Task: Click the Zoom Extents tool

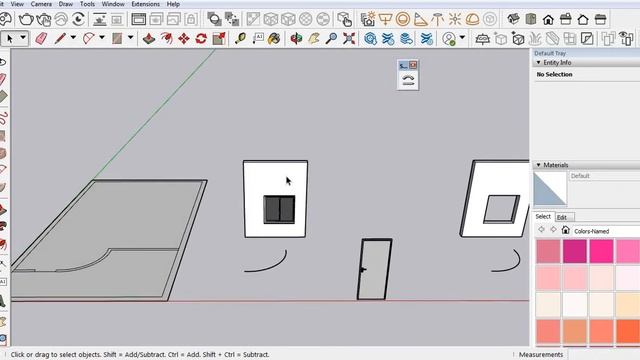Action: tap(349, 39)
